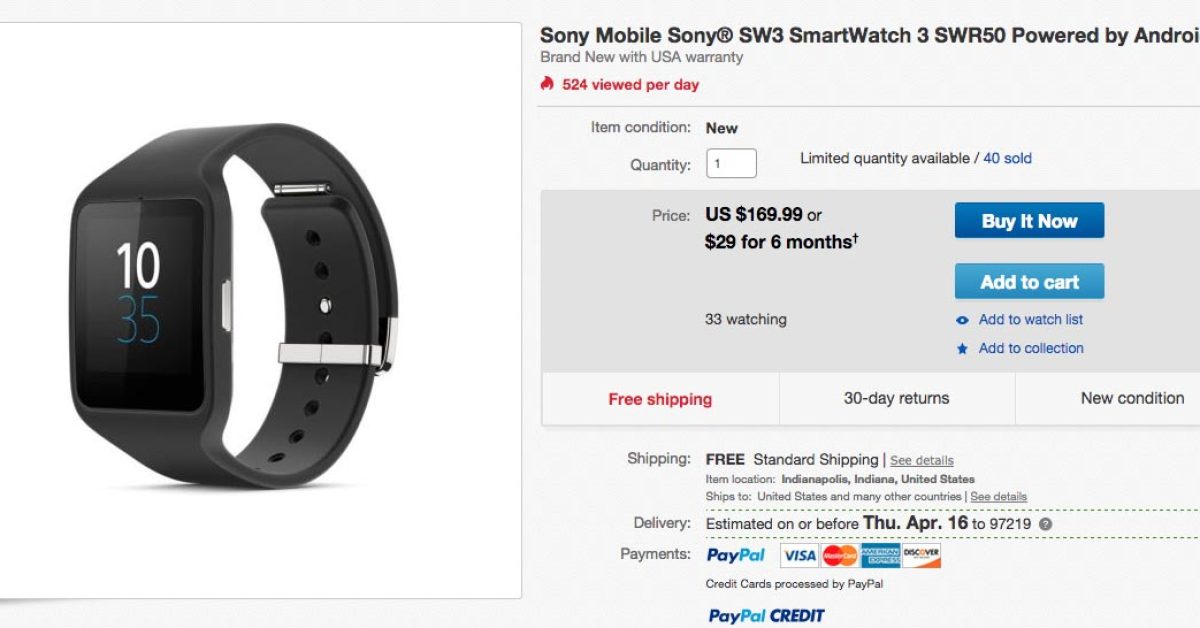Image resolution: width=1200 pixels, height=628 pixels.
Task: Select the Visa card icon
Action: (x=799, y=555)
